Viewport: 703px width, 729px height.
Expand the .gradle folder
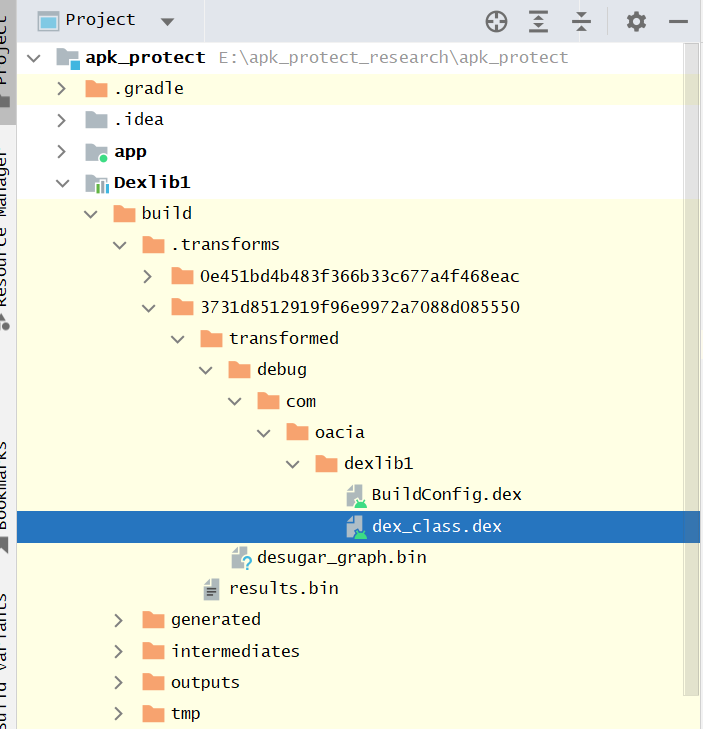pyautogui.click(x=62, y=89)
